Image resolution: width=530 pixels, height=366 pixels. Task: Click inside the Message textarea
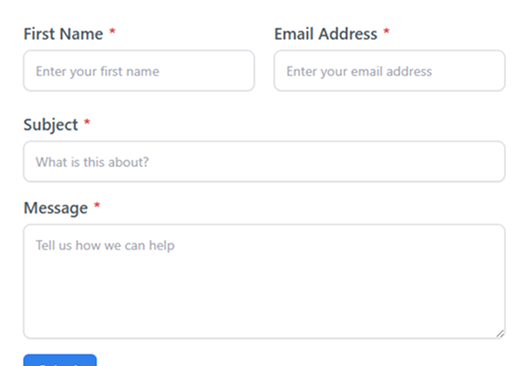tap(264, 281)
